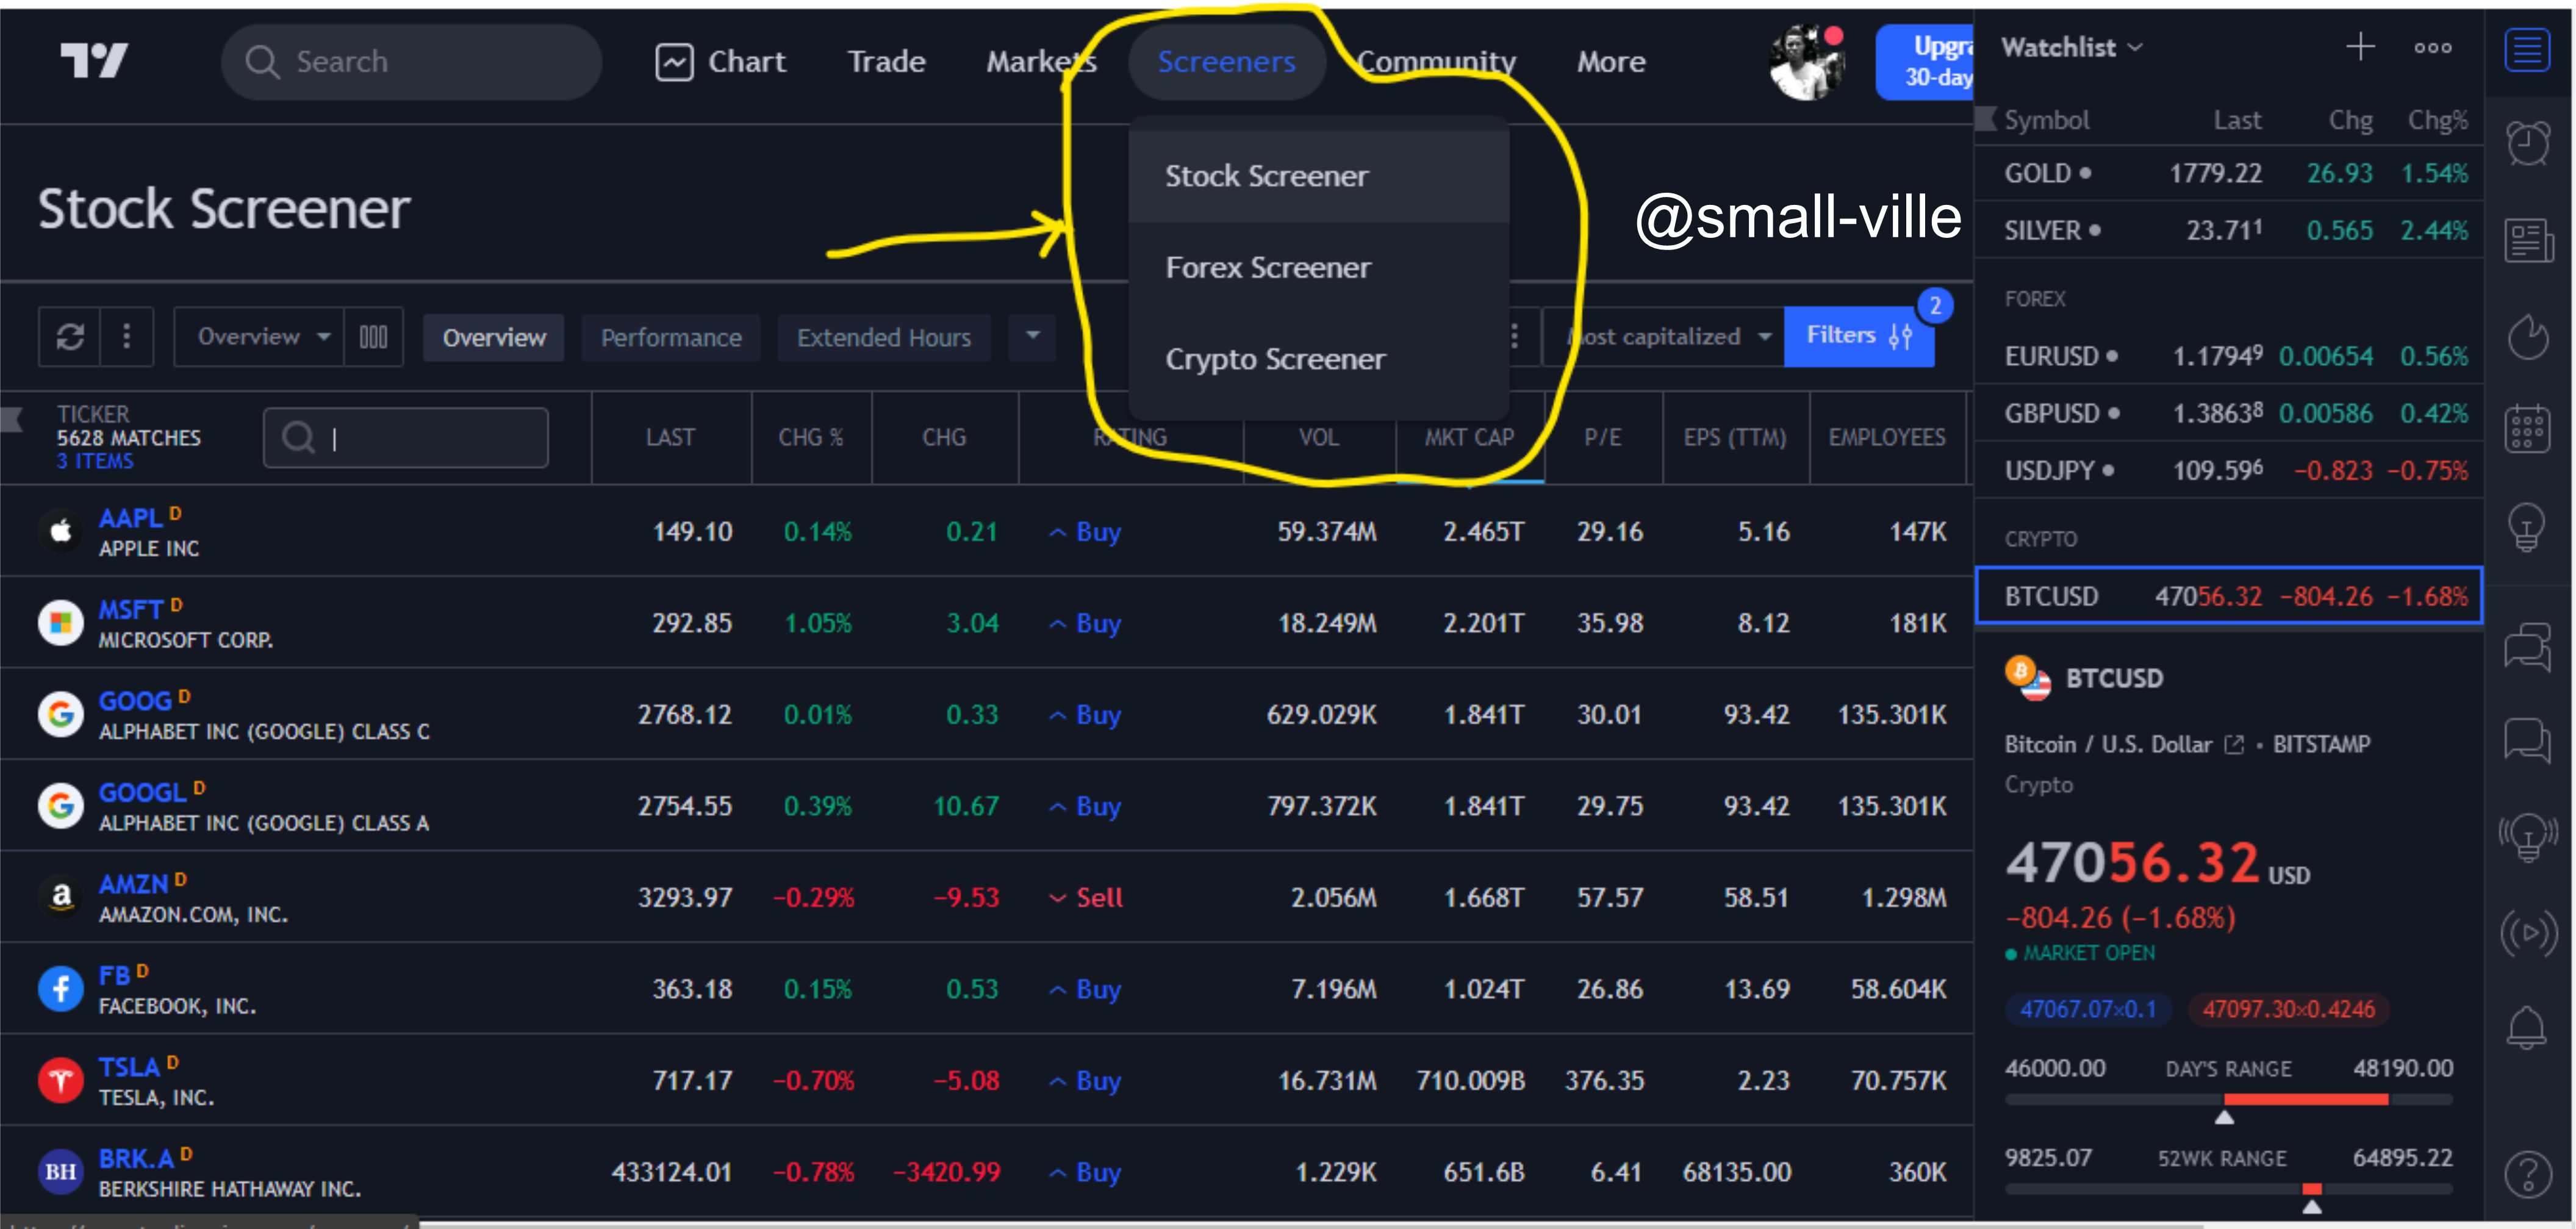2576x1229 pixels.
Task: Open Private chats icon in sidebar
Action: [x=2527, y=740]
